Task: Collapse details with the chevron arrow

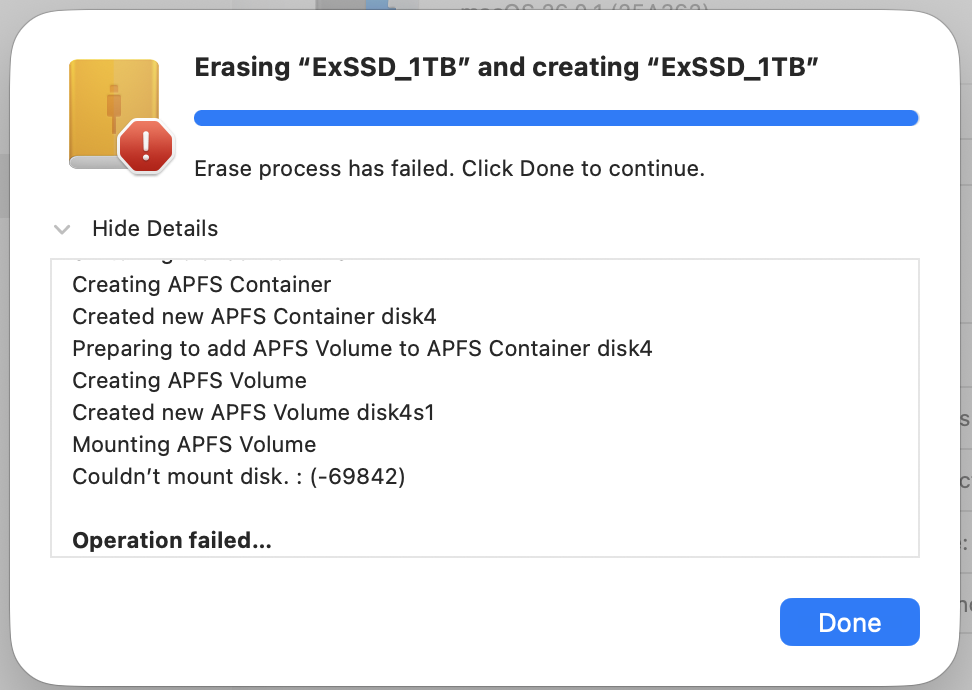Action: point(62,229)
